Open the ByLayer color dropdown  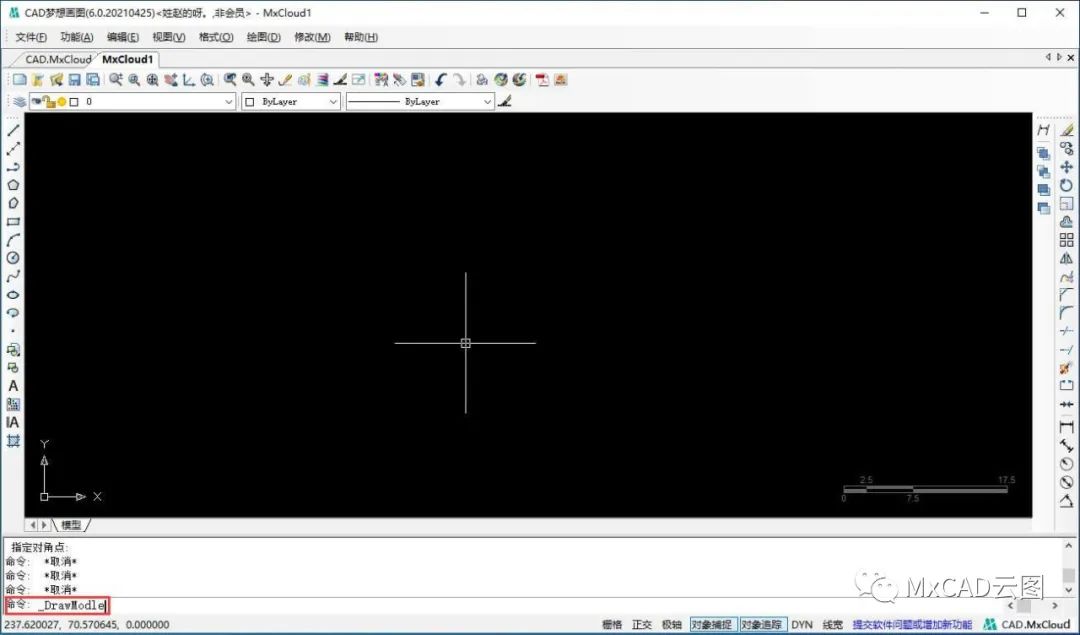(291, 101)
